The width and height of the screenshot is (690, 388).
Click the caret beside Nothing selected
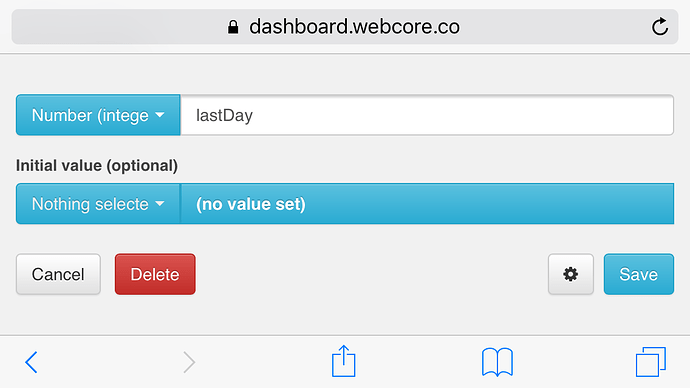(x=160, y=204)
